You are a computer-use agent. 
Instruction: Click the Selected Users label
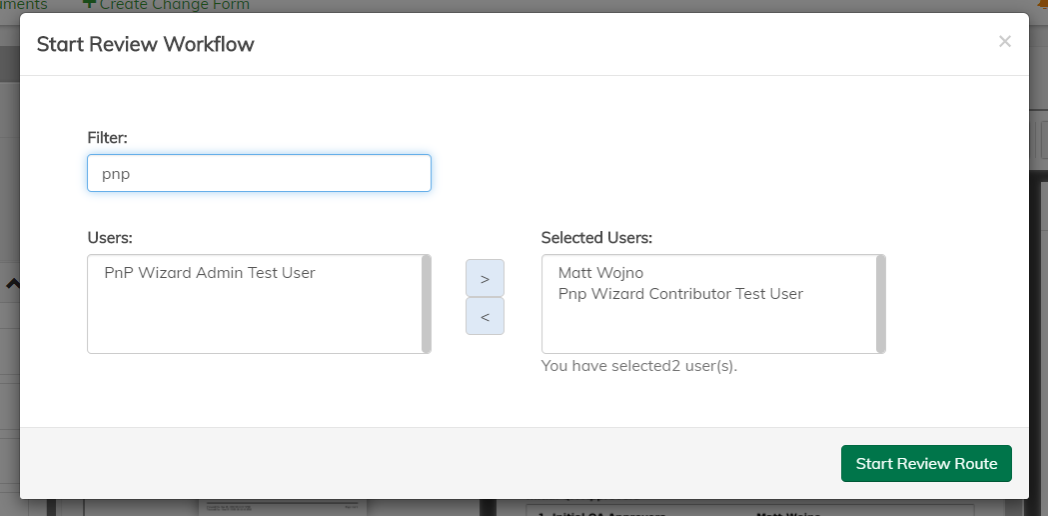click(596, 238)
